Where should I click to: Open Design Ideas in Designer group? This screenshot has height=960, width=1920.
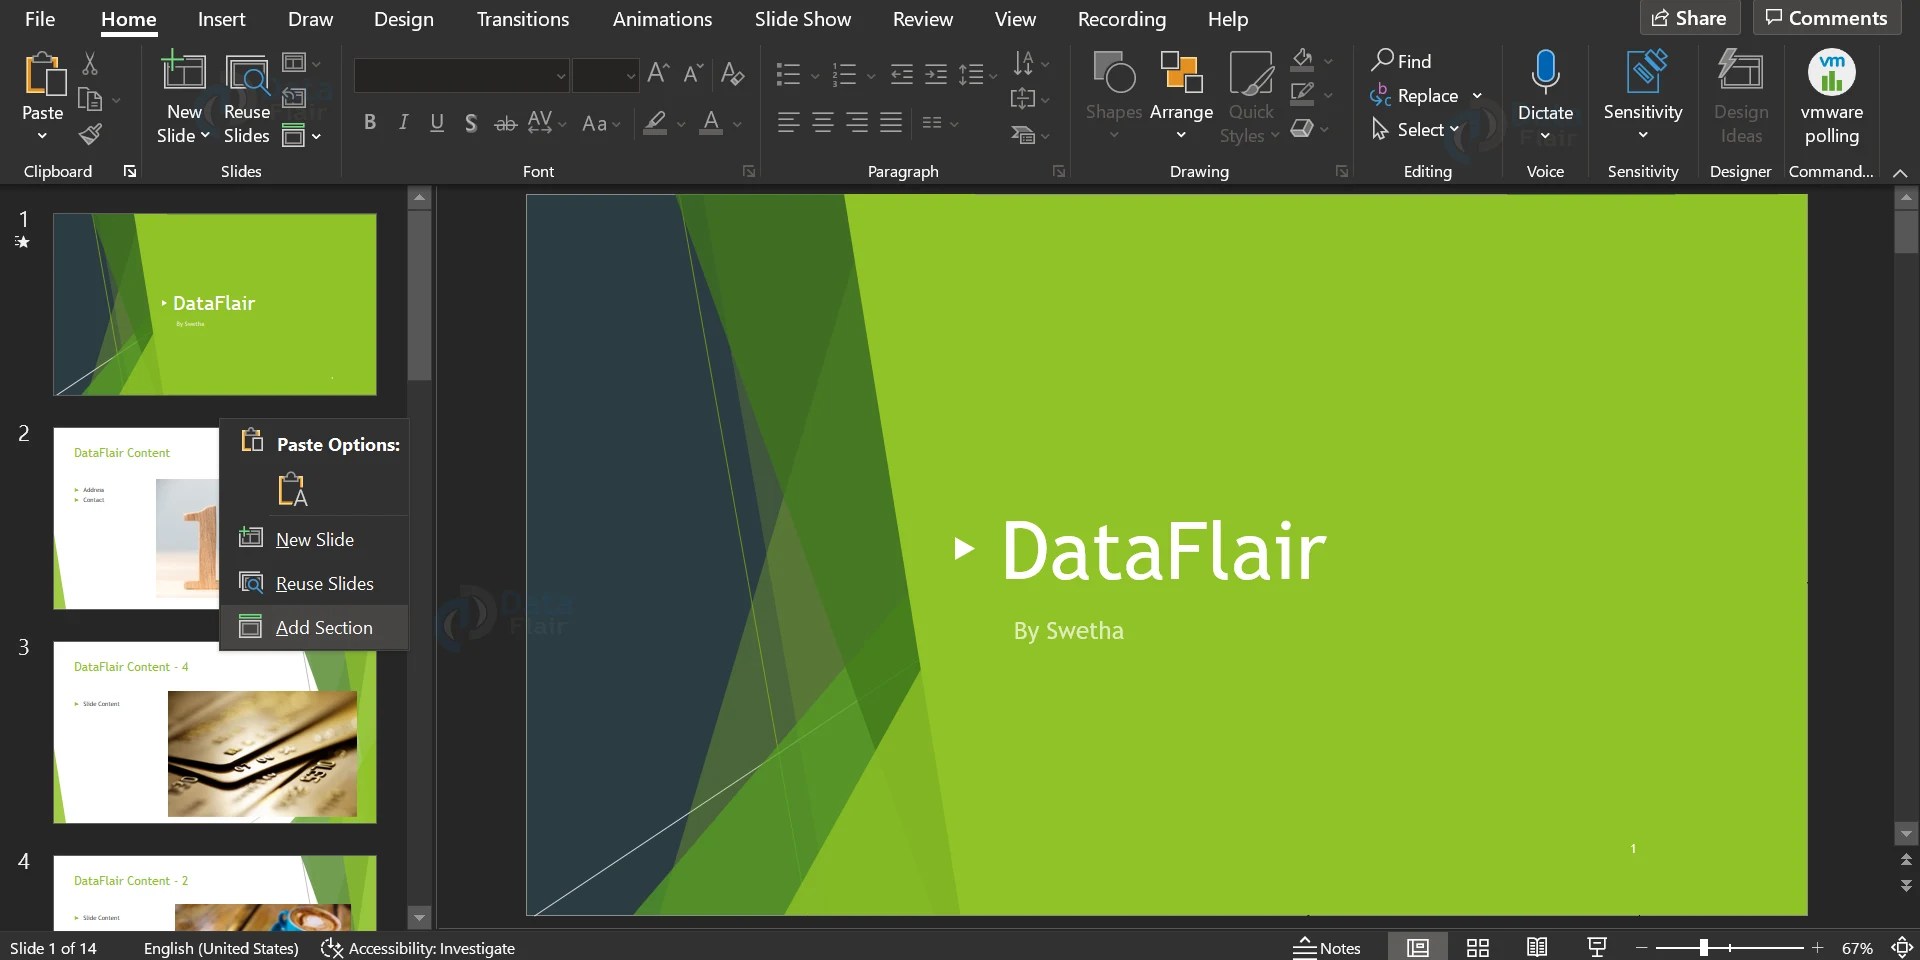click(x=1740, y=98)
